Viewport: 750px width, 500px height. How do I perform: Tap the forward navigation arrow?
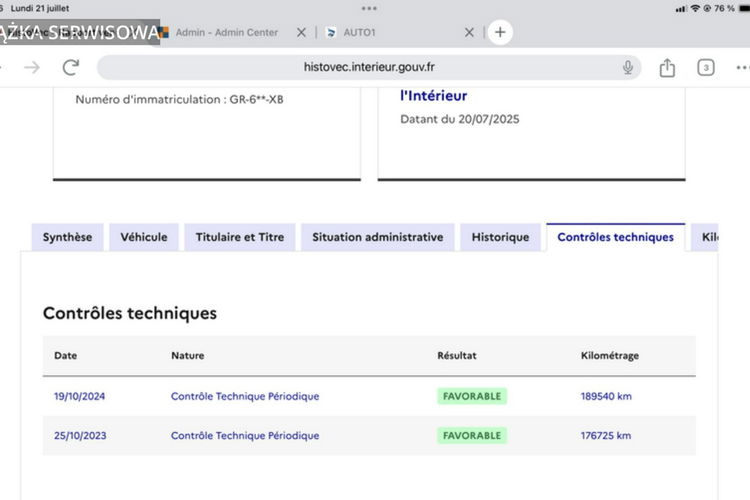pyautogui.click(x=32, y=67)
